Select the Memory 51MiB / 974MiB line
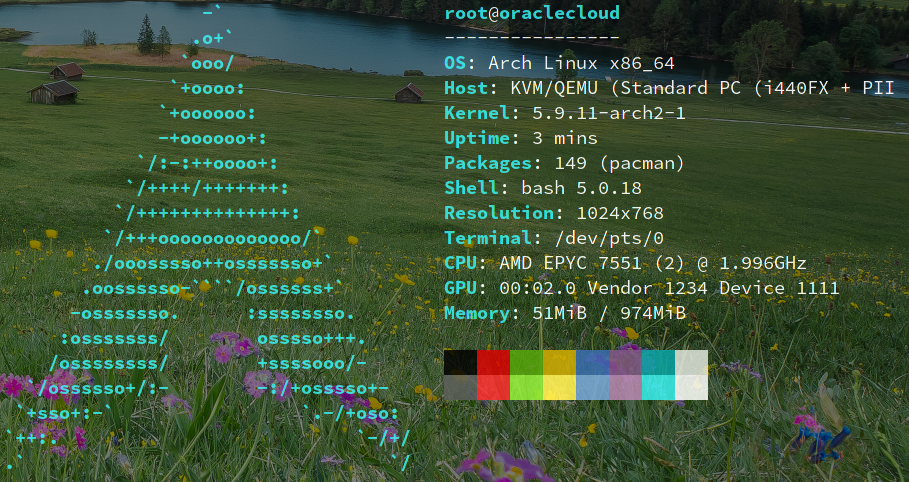This screenshot has width=909, height=482. (565, 313)
